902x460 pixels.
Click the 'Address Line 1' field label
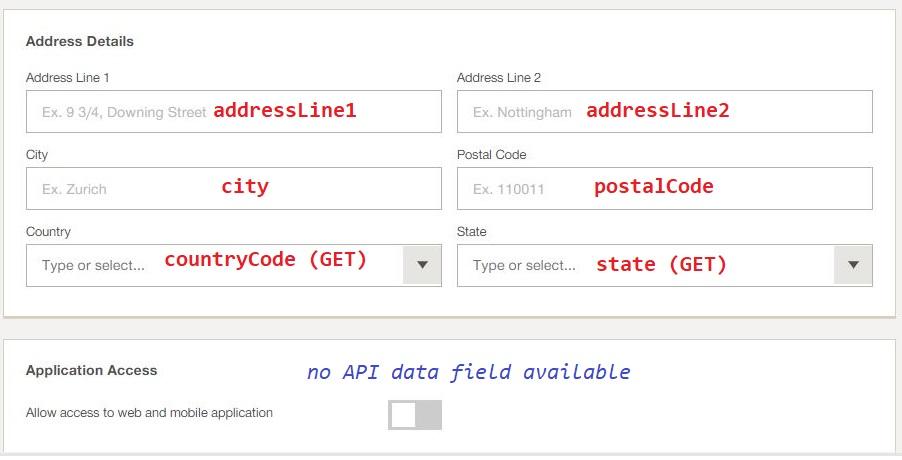(67, 78)
